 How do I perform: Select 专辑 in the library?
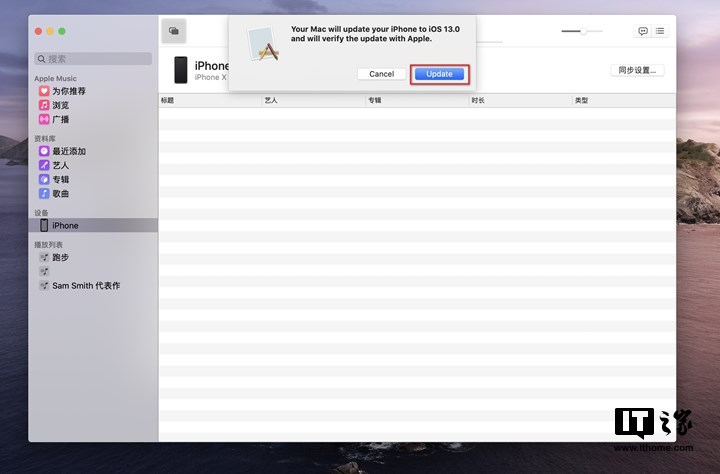click(x=61, y=180)
